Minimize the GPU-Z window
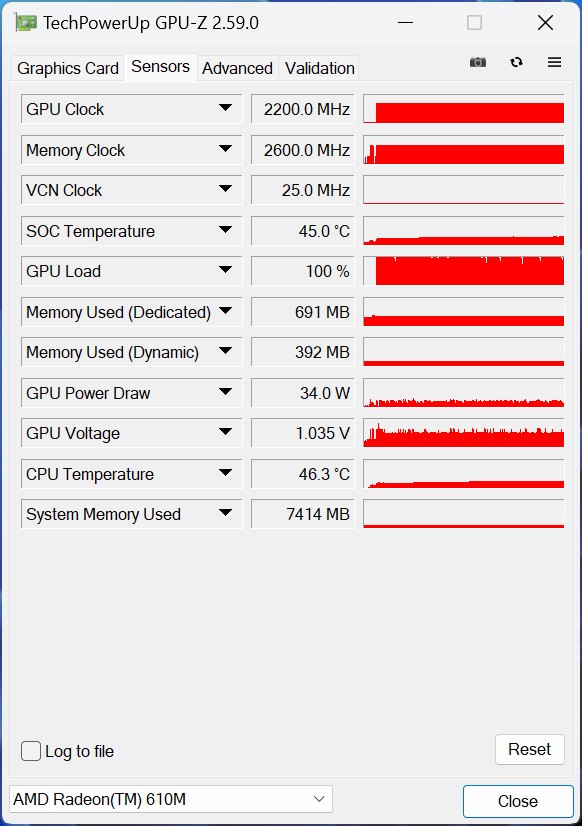The height and width of the screenshot is (826, 582). 405,23
